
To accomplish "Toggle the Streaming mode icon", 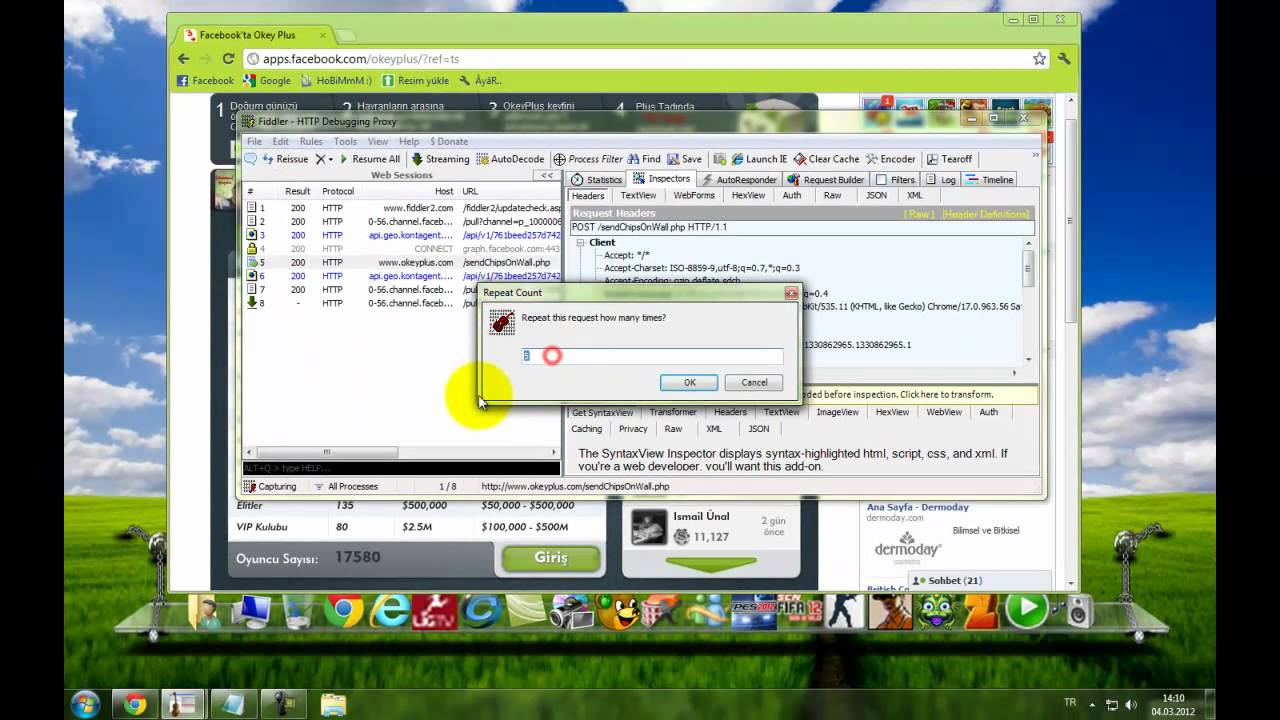I will [x=440, y=159].
